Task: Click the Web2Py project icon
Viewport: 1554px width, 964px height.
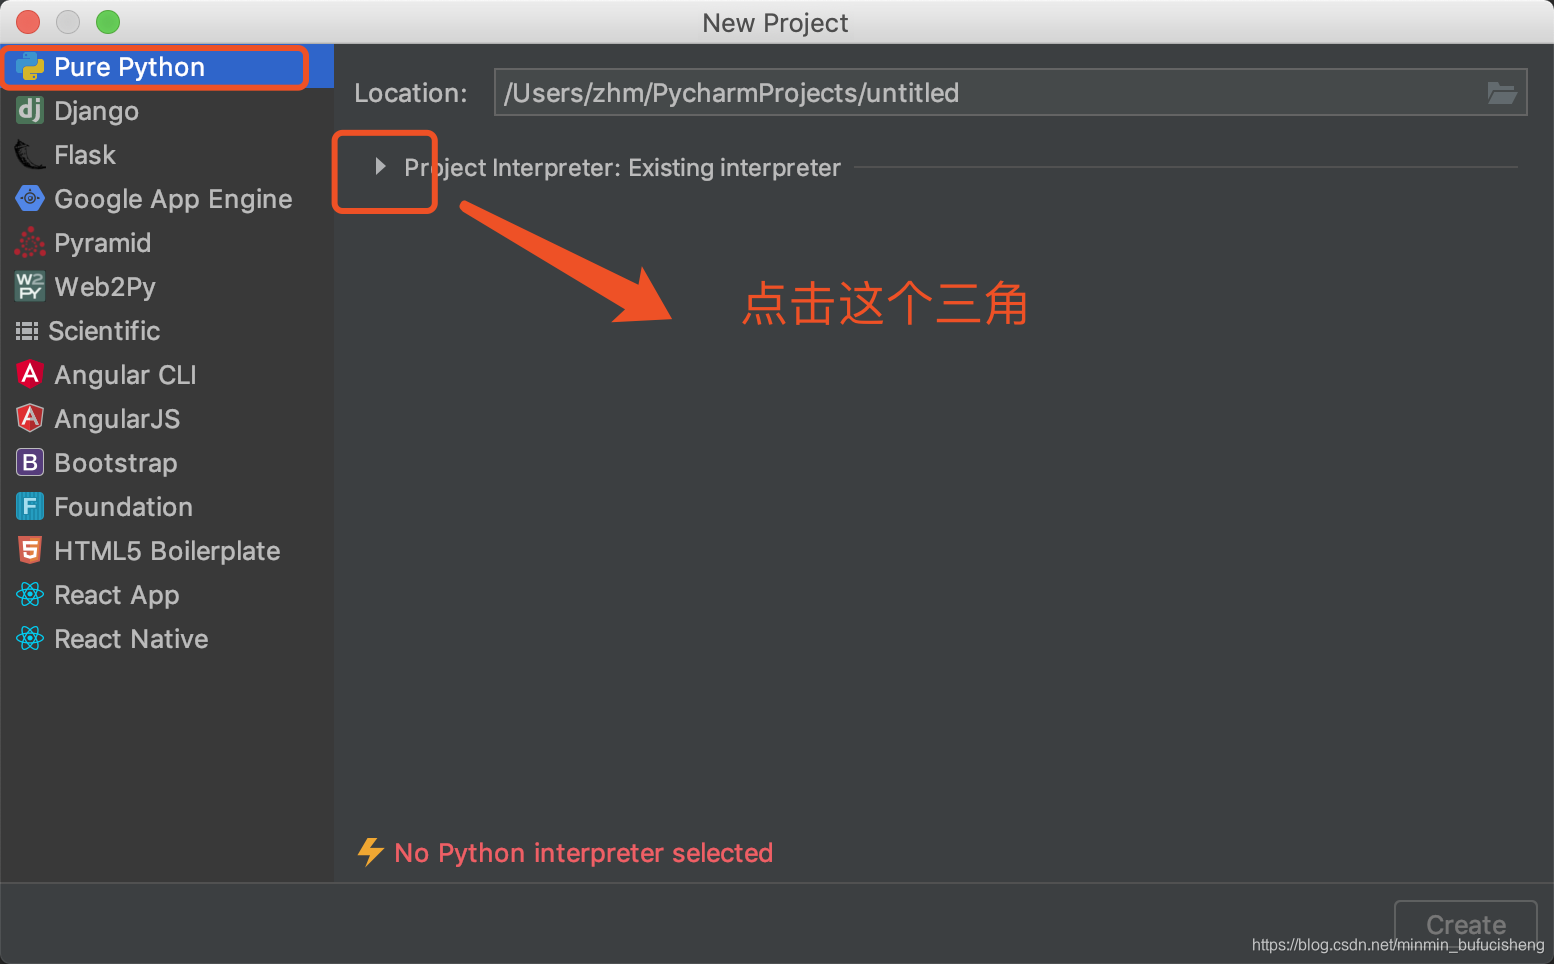Action: point(30,286)
